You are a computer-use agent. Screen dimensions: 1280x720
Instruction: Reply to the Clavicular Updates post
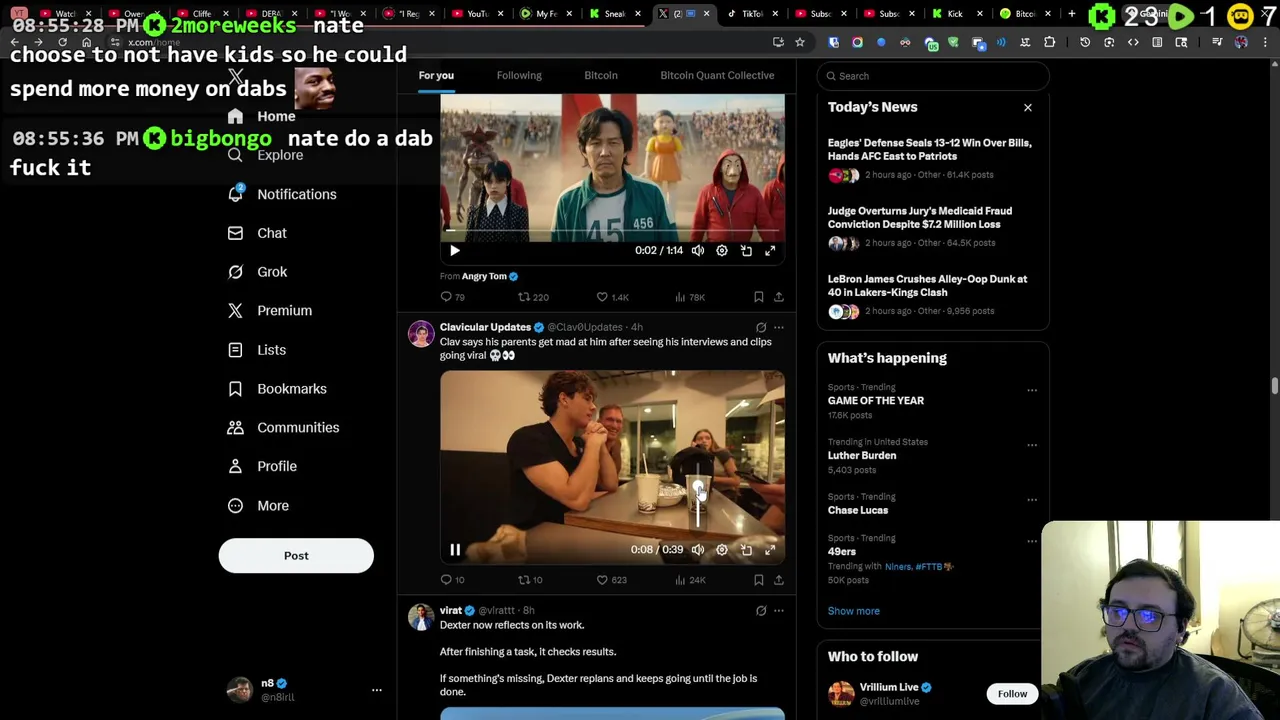tap(452, 580)
